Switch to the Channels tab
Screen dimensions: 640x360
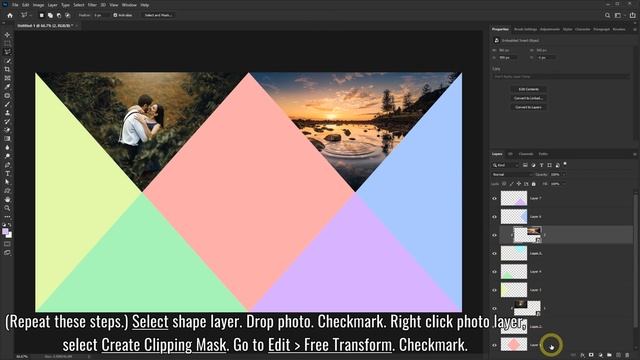point(526,154)
